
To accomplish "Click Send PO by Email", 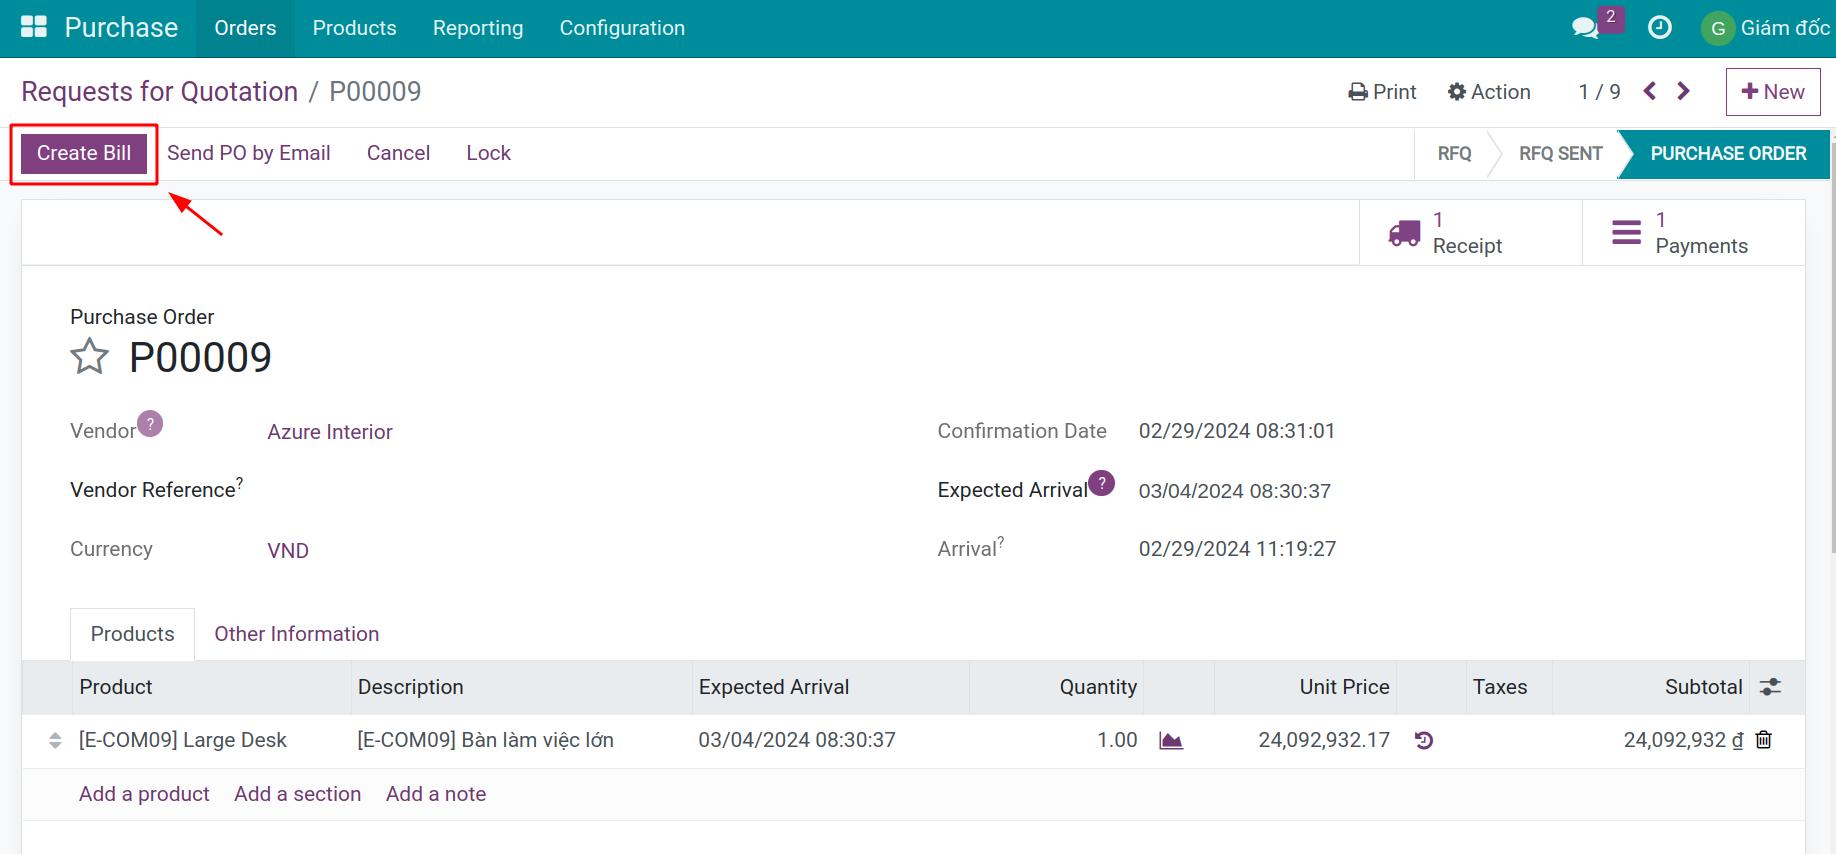I will pos(248,153).
